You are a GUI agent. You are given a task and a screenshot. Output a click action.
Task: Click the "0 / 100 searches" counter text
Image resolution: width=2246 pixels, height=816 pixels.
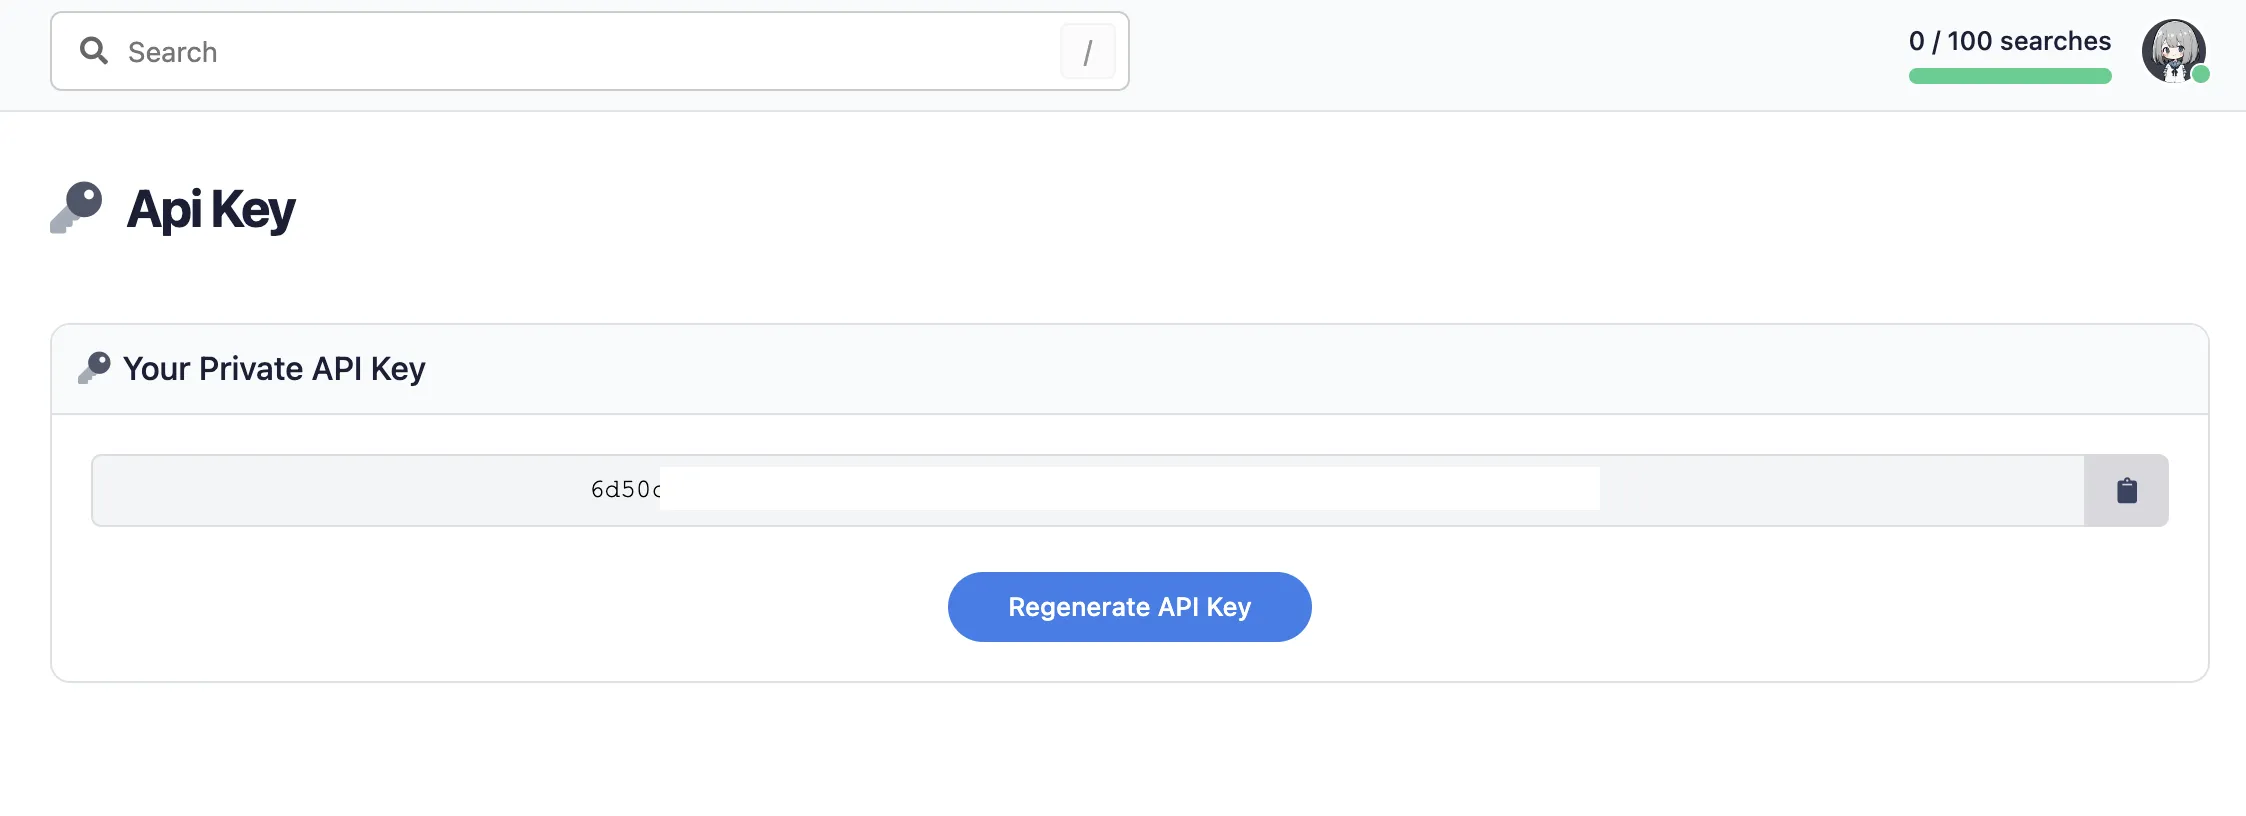click(2009, 41)
